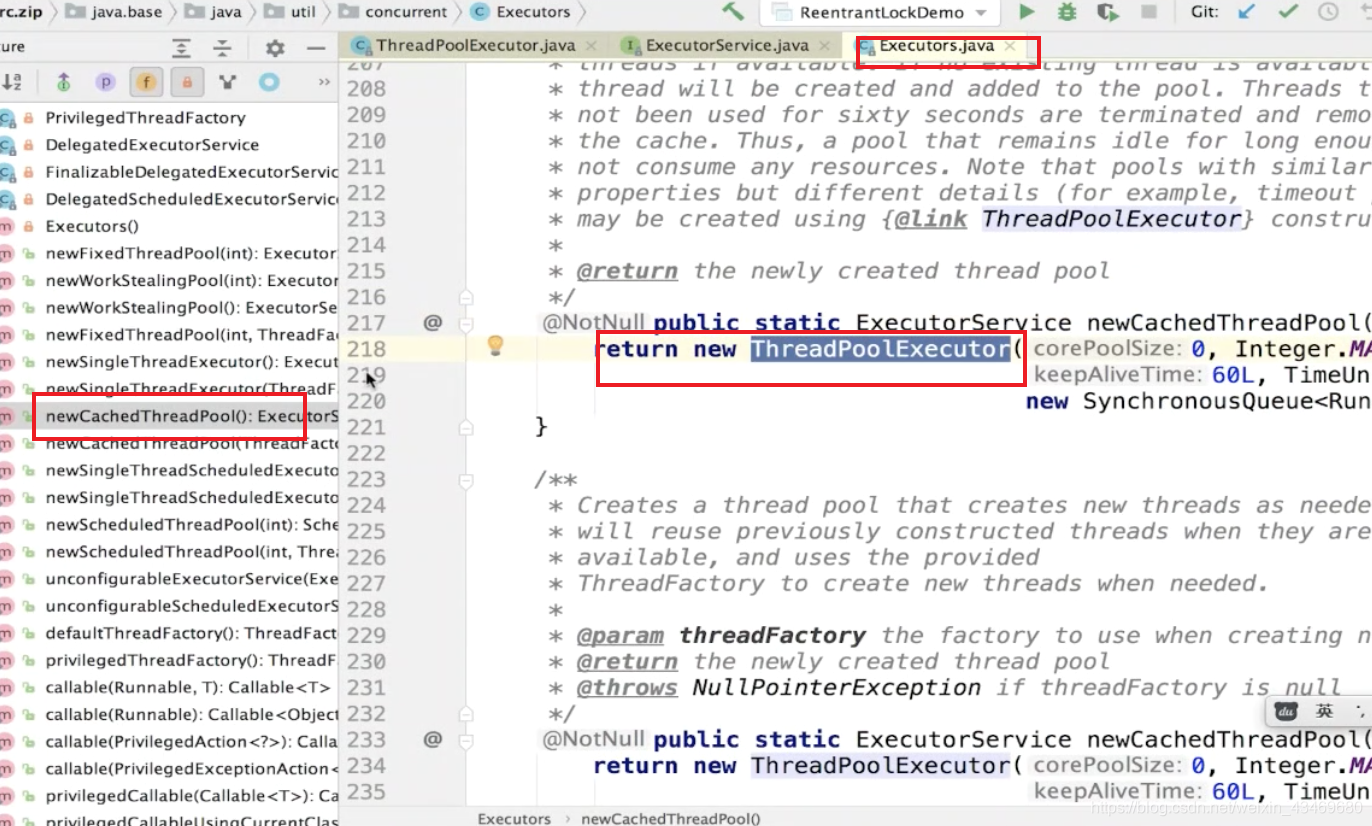Click the 英 input method indicator

tap(1325, 711)
